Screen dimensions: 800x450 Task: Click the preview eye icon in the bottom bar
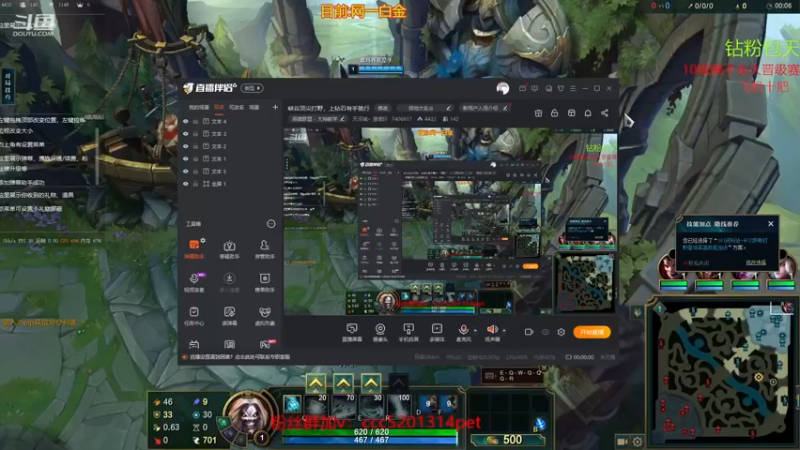[545, 332]
